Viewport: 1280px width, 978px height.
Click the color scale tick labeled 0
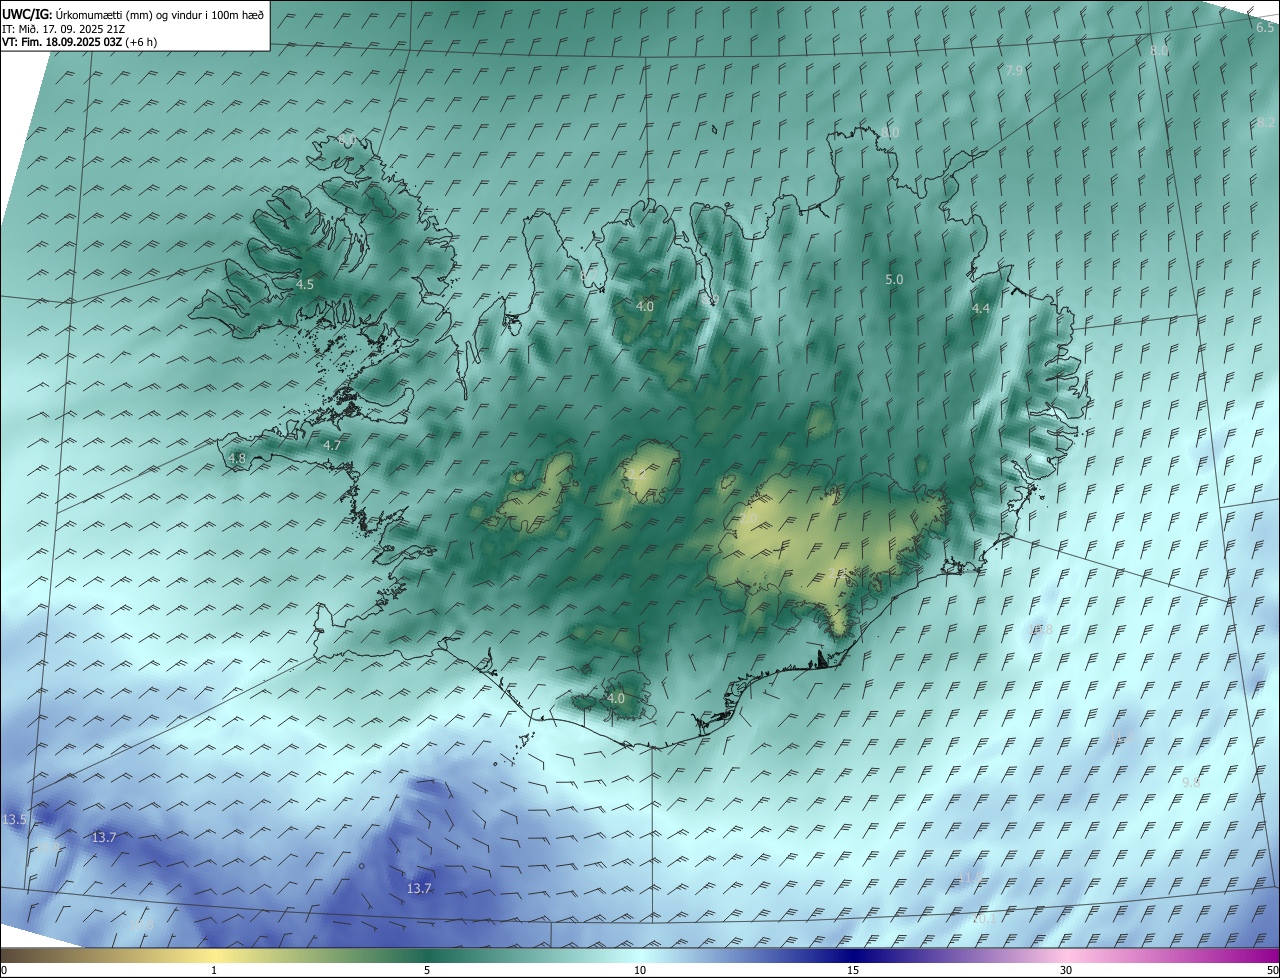pyautogui.click(x=4, y=970)
